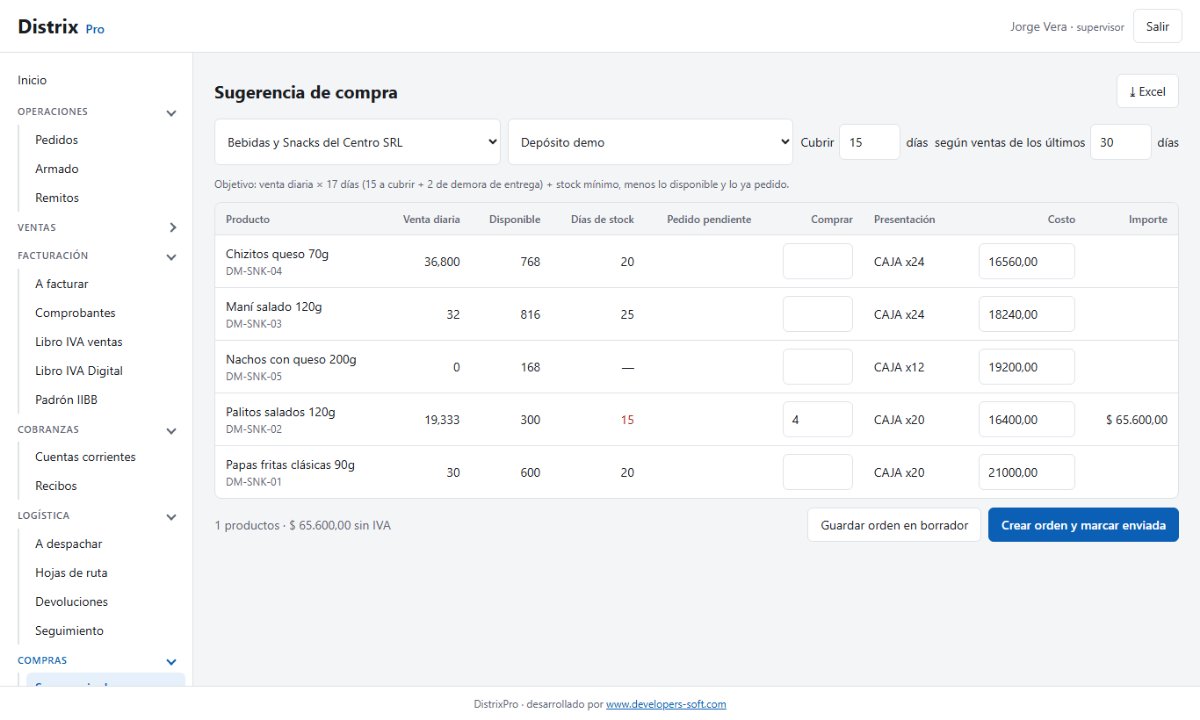Click the user name Jorge Vera
Screen dimensions: 1200x720
pos(1039,27)
